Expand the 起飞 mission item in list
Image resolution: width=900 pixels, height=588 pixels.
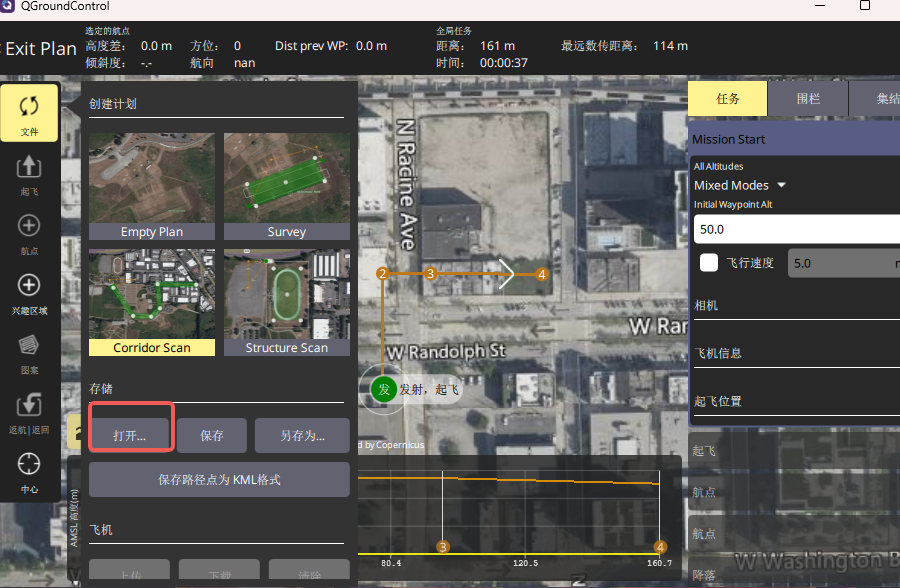tap(794, 451)
